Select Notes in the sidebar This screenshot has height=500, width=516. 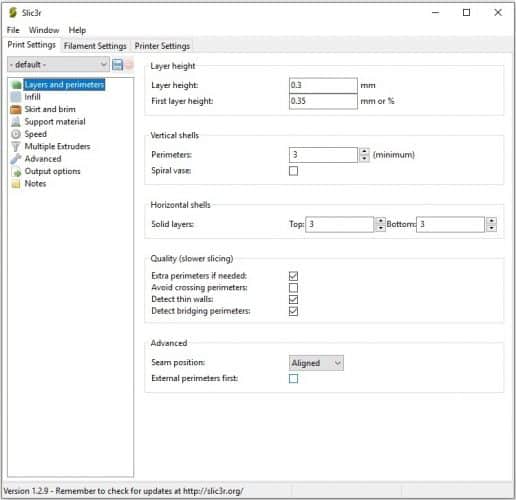point(35,184)
